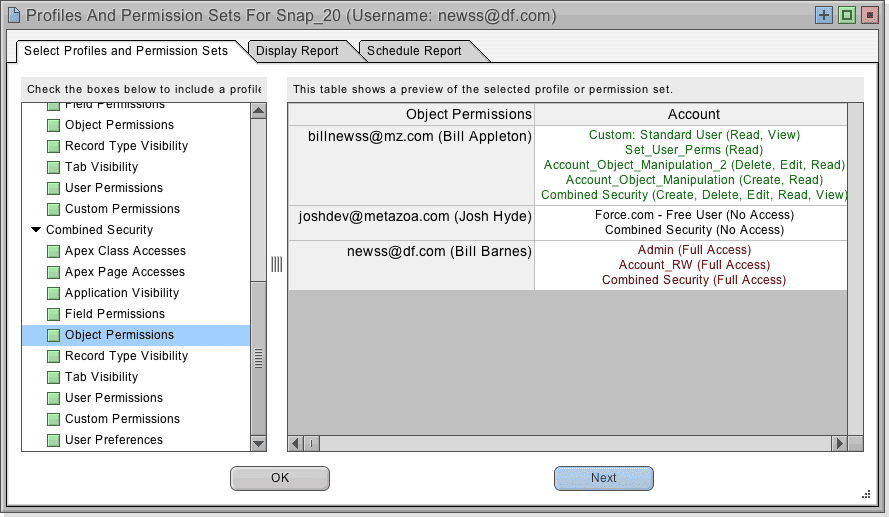889x517 pixels.
Task: Toggle Field Permissions checkbox under Combined Security
Action: [53, 314]
